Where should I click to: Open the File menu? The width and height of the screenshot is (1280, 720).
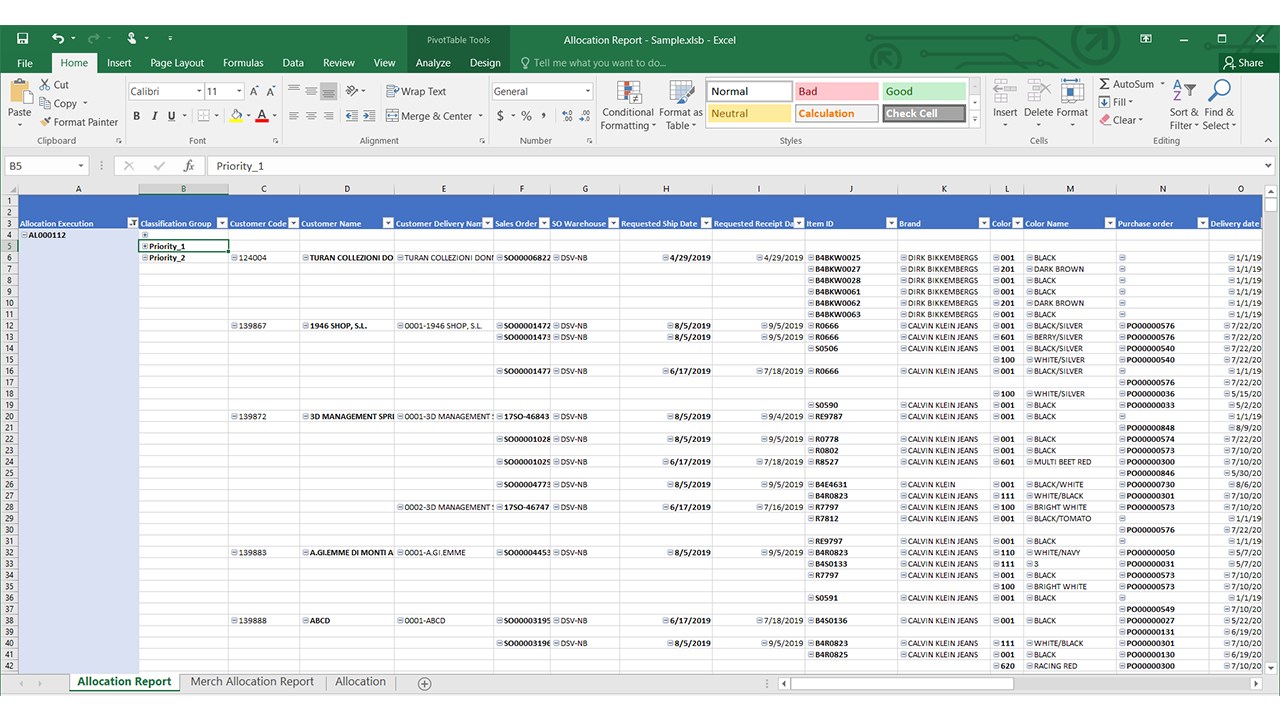(25, 63)
